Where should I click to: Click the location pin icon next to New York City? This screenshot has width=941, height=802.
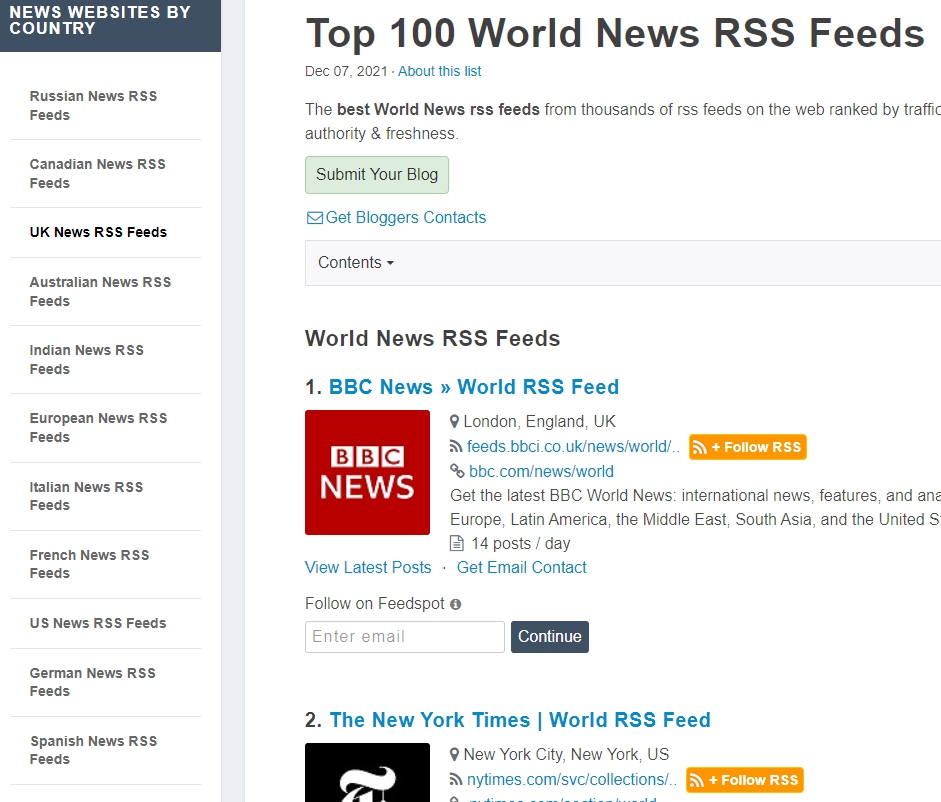tap(455, 755)
